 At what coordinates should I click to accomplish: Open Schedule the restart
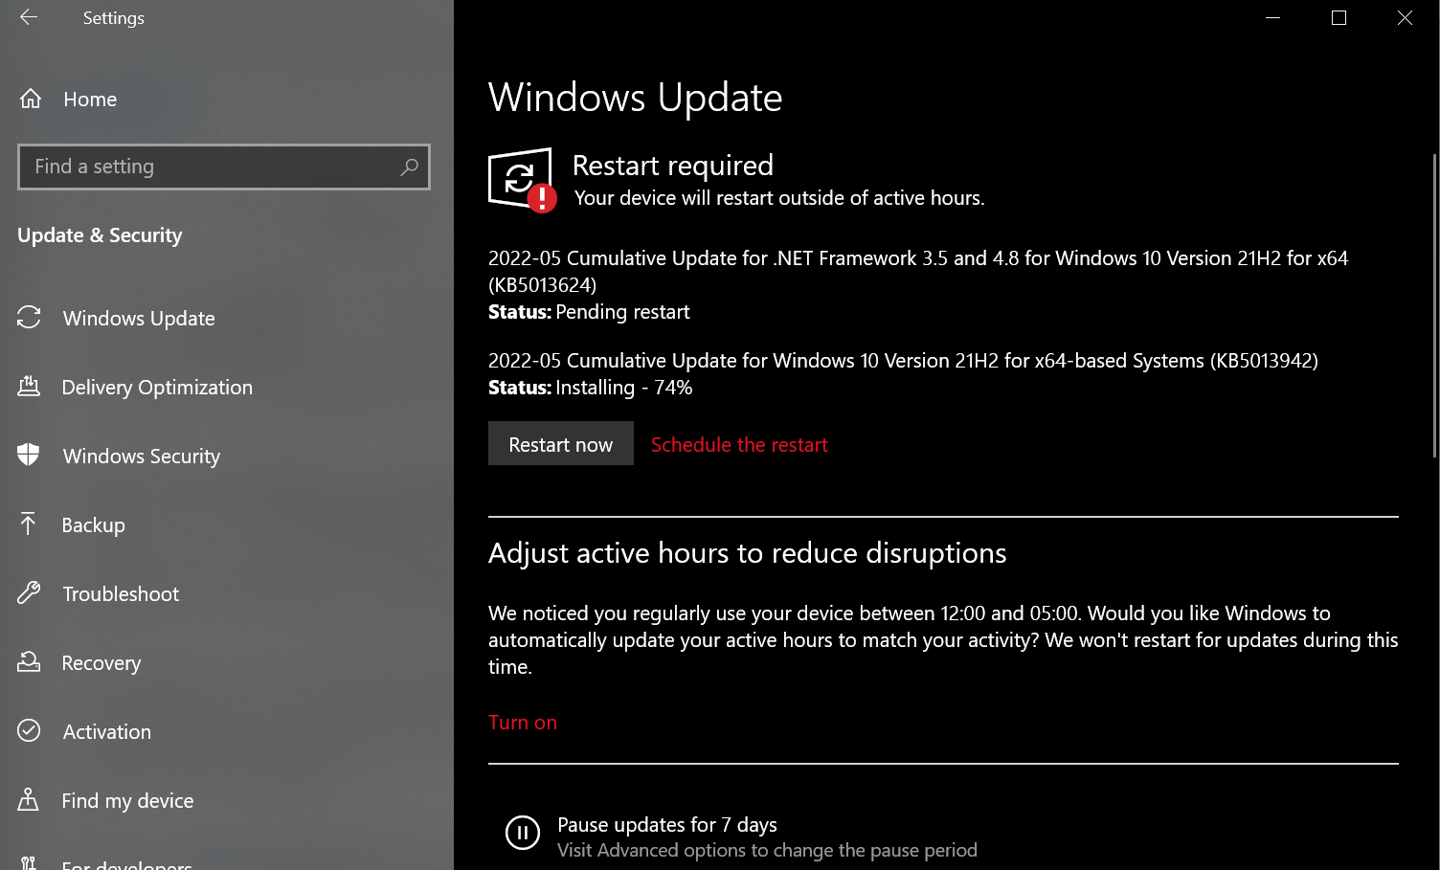click(739, 444)
